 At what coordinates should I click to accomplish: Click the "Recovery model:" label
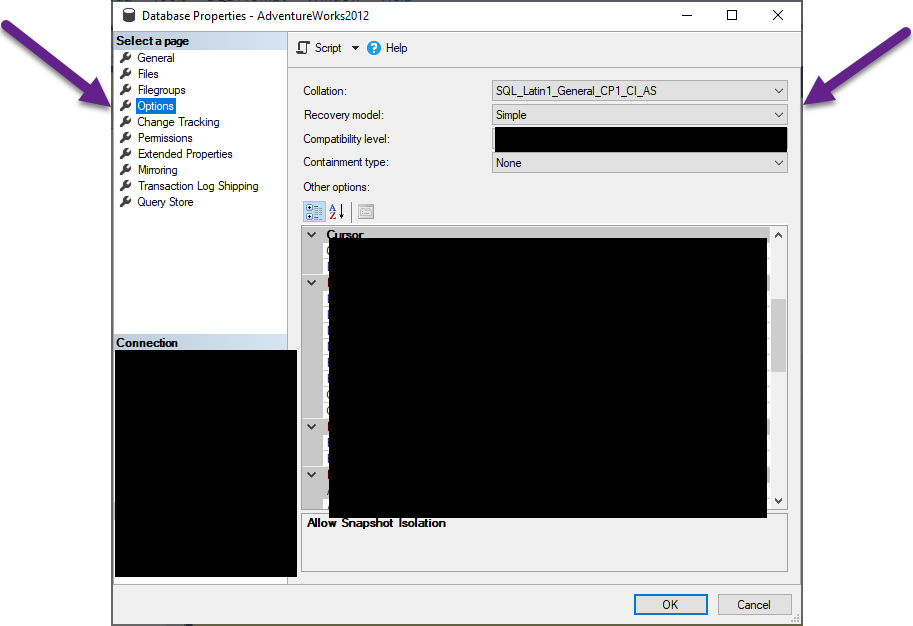(344, 115)
